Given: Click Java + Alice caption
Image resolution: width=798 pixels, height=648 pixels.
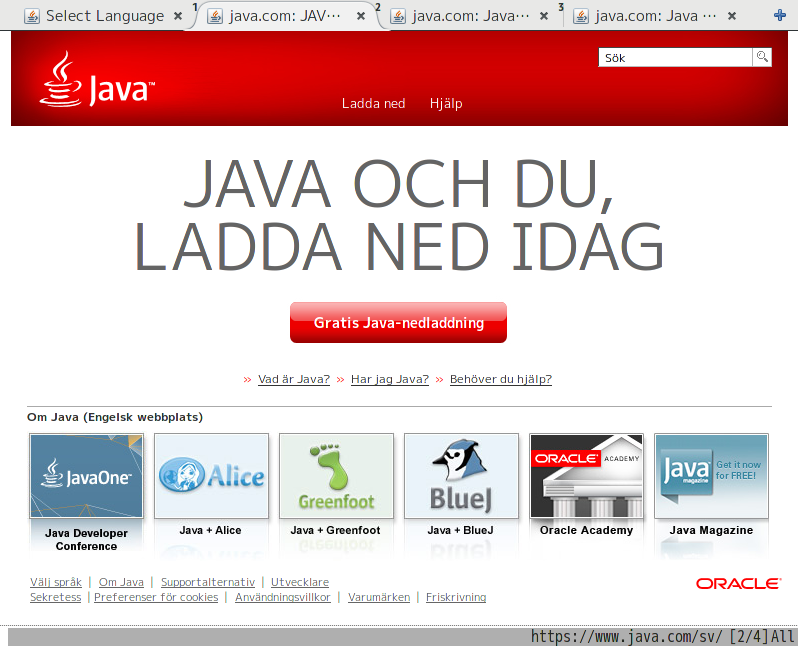Looking at the screenshot, I should point(210,530).
